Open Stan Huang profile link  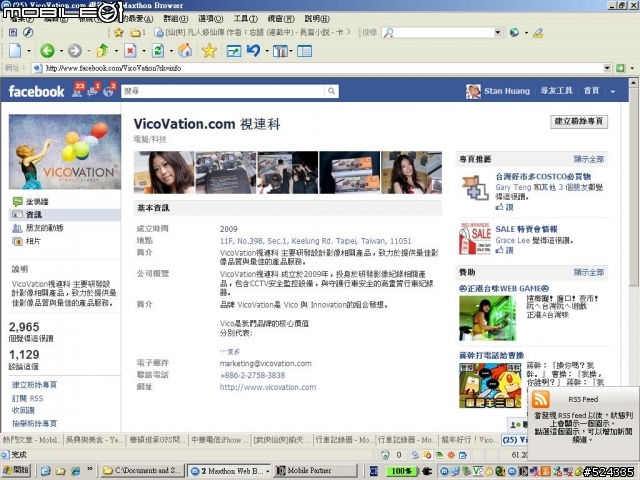[507, 91]
